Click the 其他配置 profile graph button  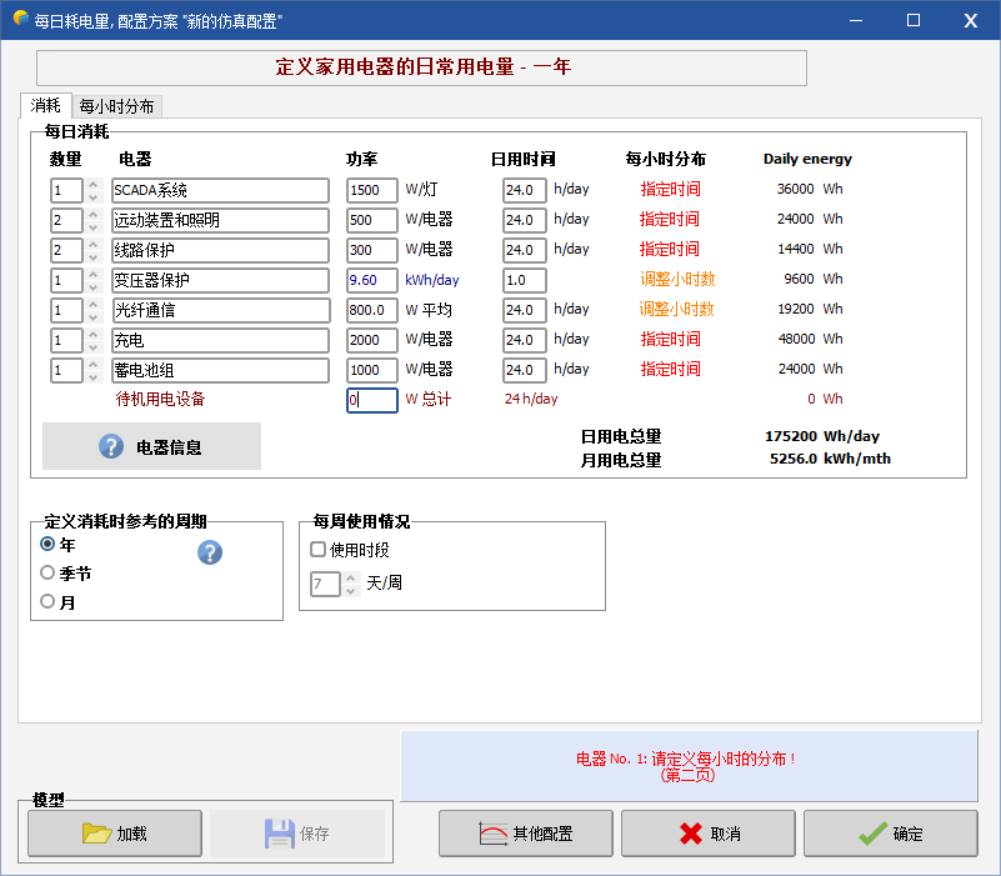coord(526,833)
